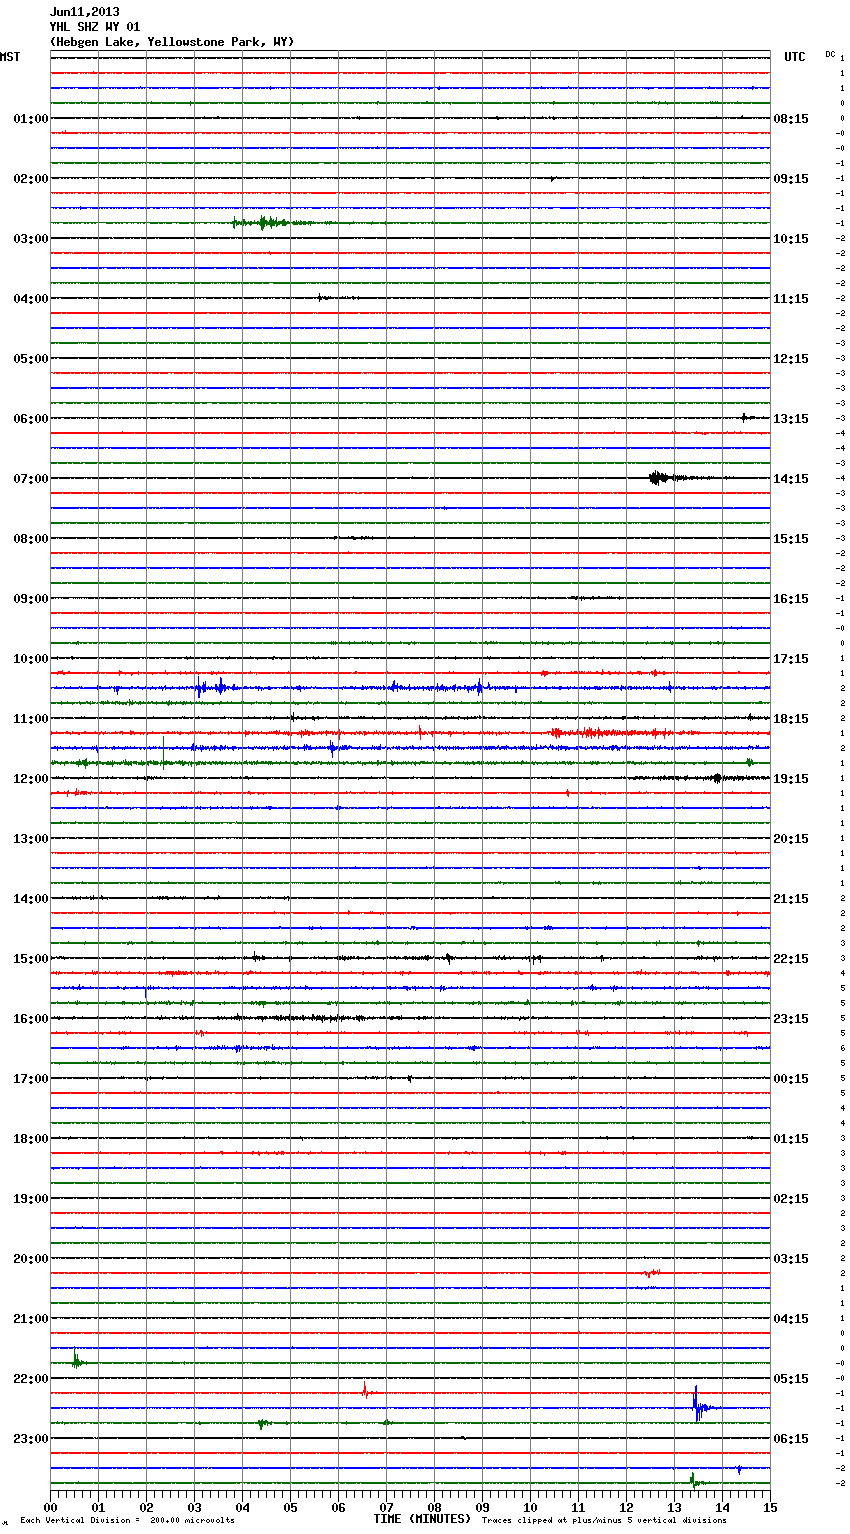850x1534 pixels.
Task: Click the 18:15 UTC time label
Action: click(x=791, y=719)
